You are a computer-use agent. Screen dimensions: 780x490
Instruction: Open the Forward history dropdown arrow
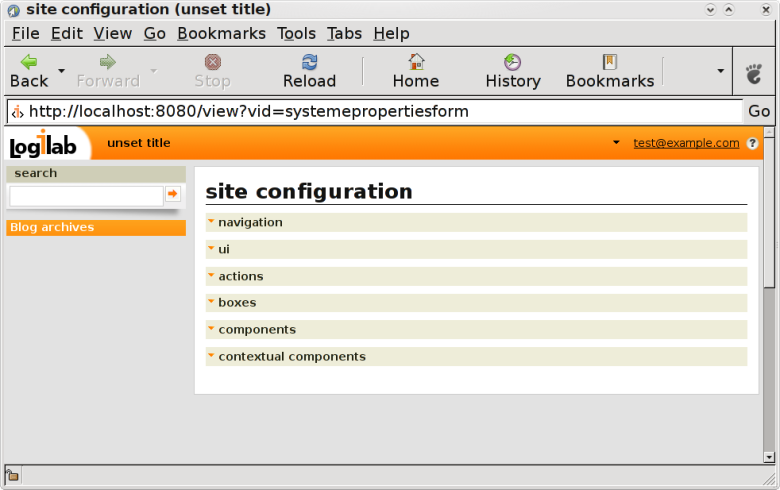tap(154, 71)
